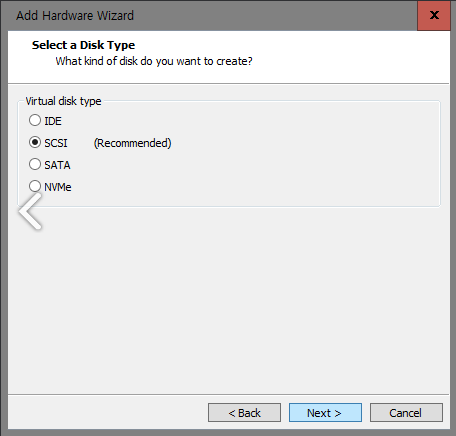
Task: Click the x glyph in the red corner box
Action: (434, 15)
